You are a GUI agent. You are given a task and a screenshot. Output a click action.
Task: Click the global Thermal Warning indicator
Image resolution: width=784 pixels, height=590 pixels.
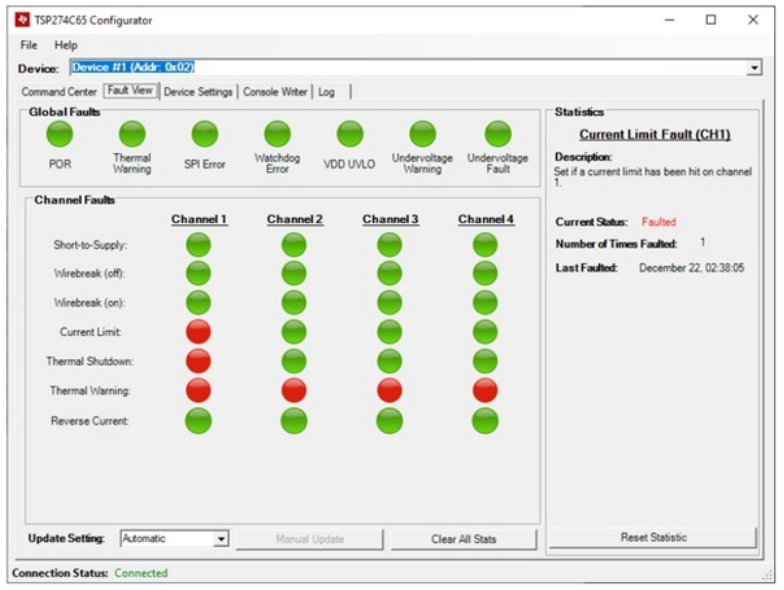tap(132, 134)
